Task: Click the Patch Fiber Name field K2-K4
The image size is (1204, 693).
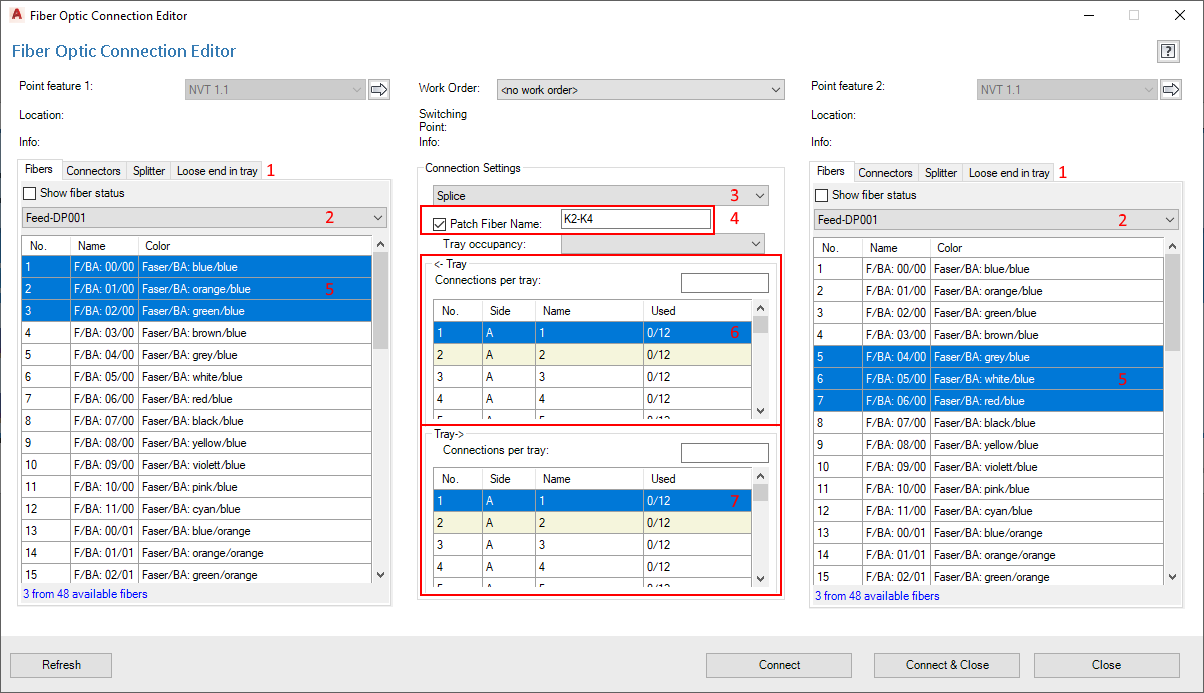Action: coord(635,219)
